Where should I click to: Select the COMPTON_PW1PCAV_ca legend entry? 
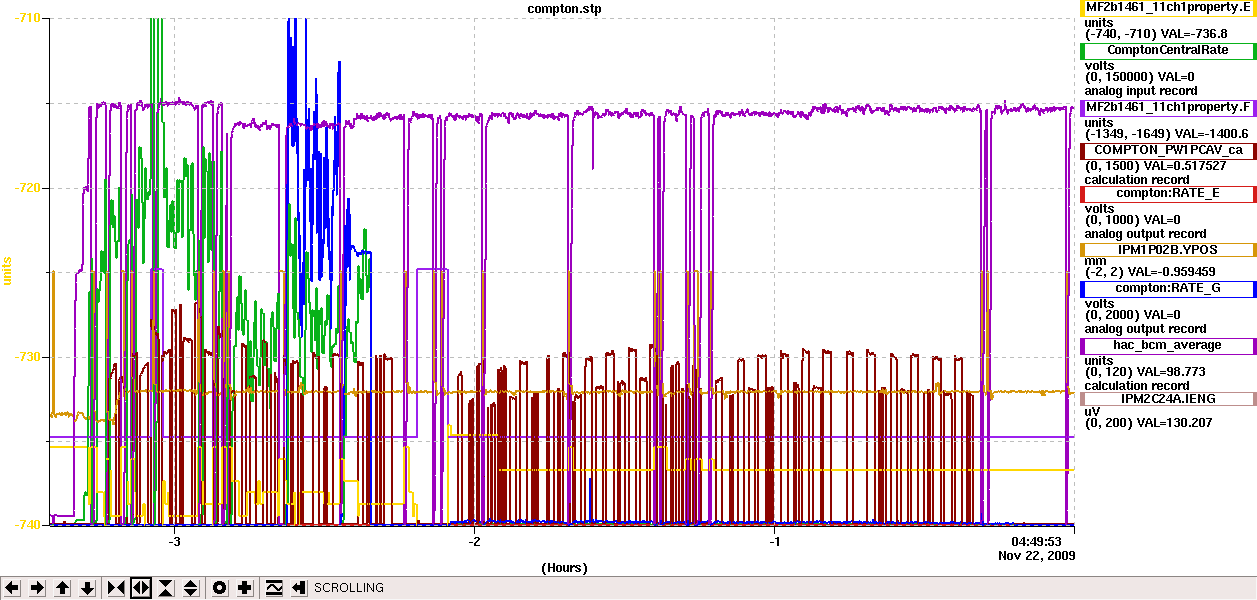(x=1168, y=150)
